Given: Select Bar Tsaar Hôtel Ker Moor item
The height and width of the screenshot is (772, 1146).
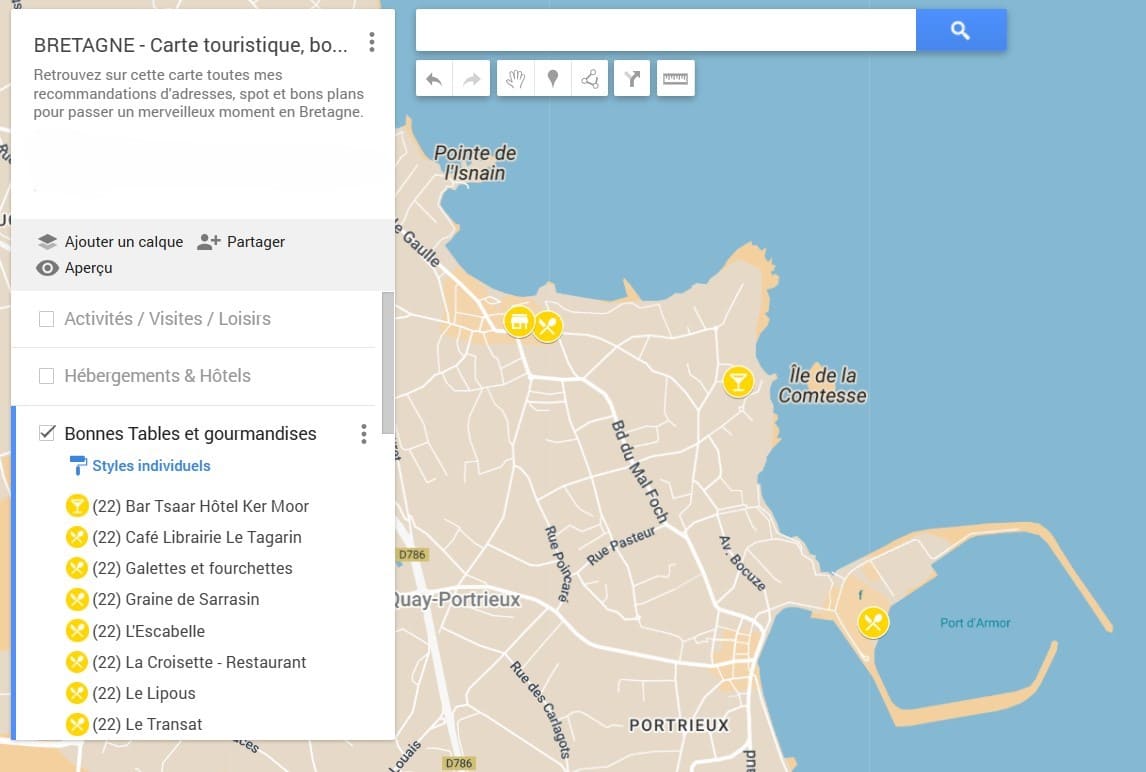Looking at the screenshot, I should tap(200, 506).
